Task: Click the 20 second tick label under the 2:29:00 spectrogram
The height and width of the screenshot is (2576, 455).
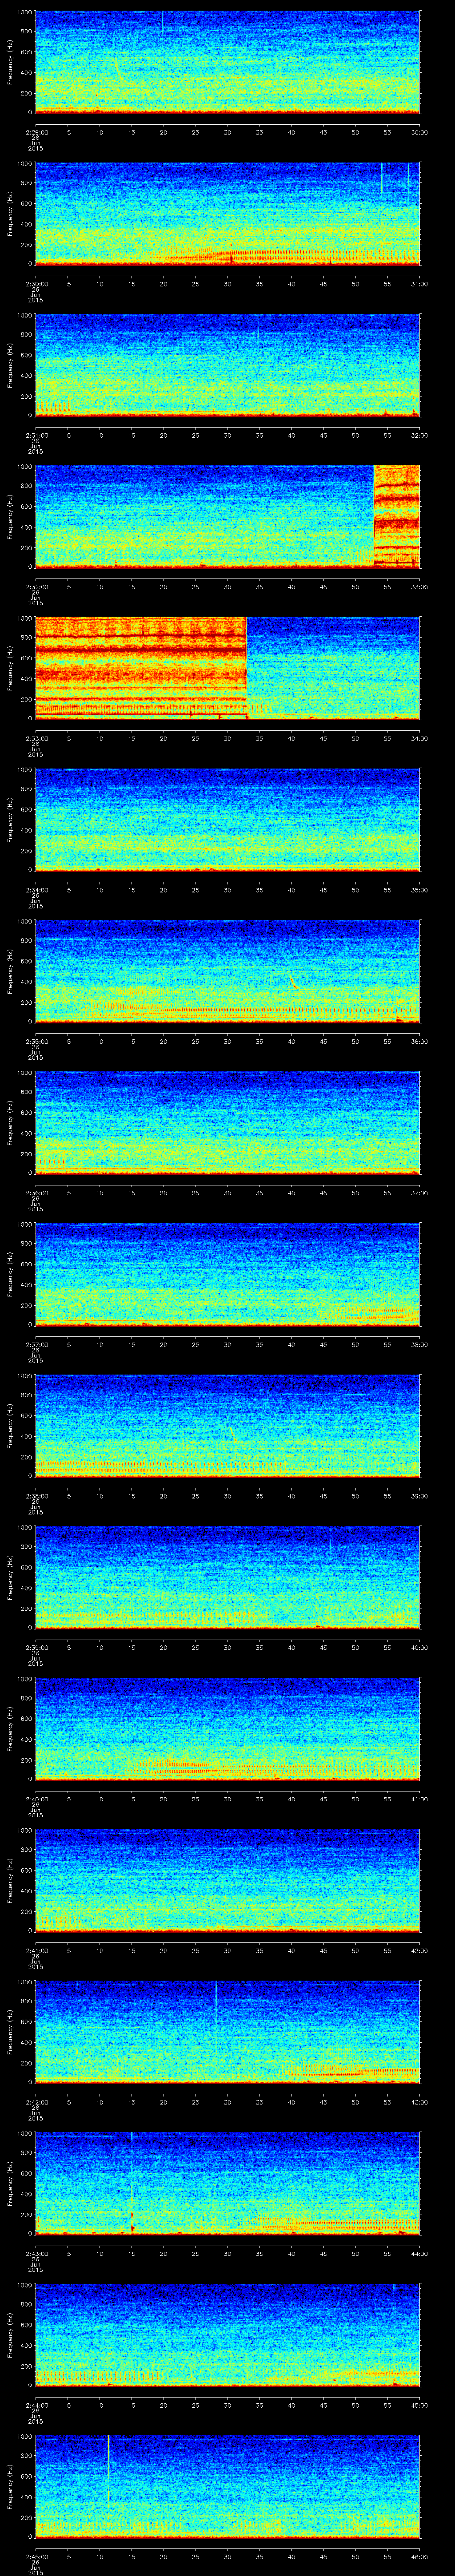Action: click(x=163, y=131)
